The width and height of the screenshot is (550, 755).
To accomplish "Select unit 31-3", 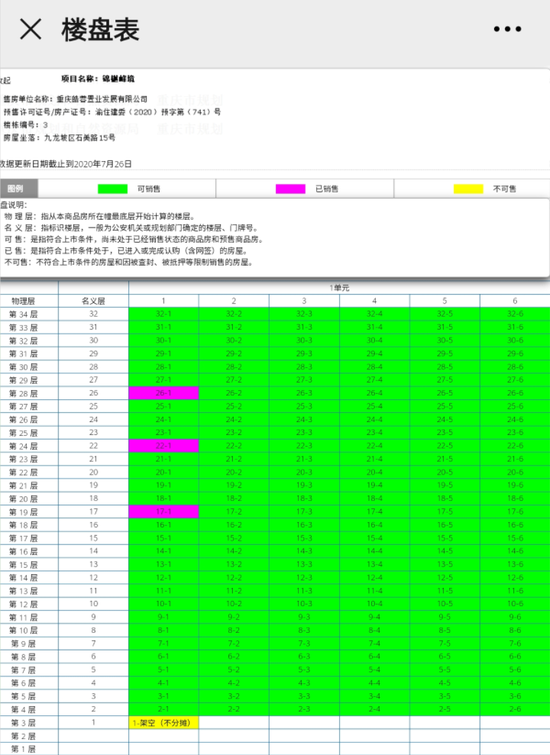I will point(304,327).
